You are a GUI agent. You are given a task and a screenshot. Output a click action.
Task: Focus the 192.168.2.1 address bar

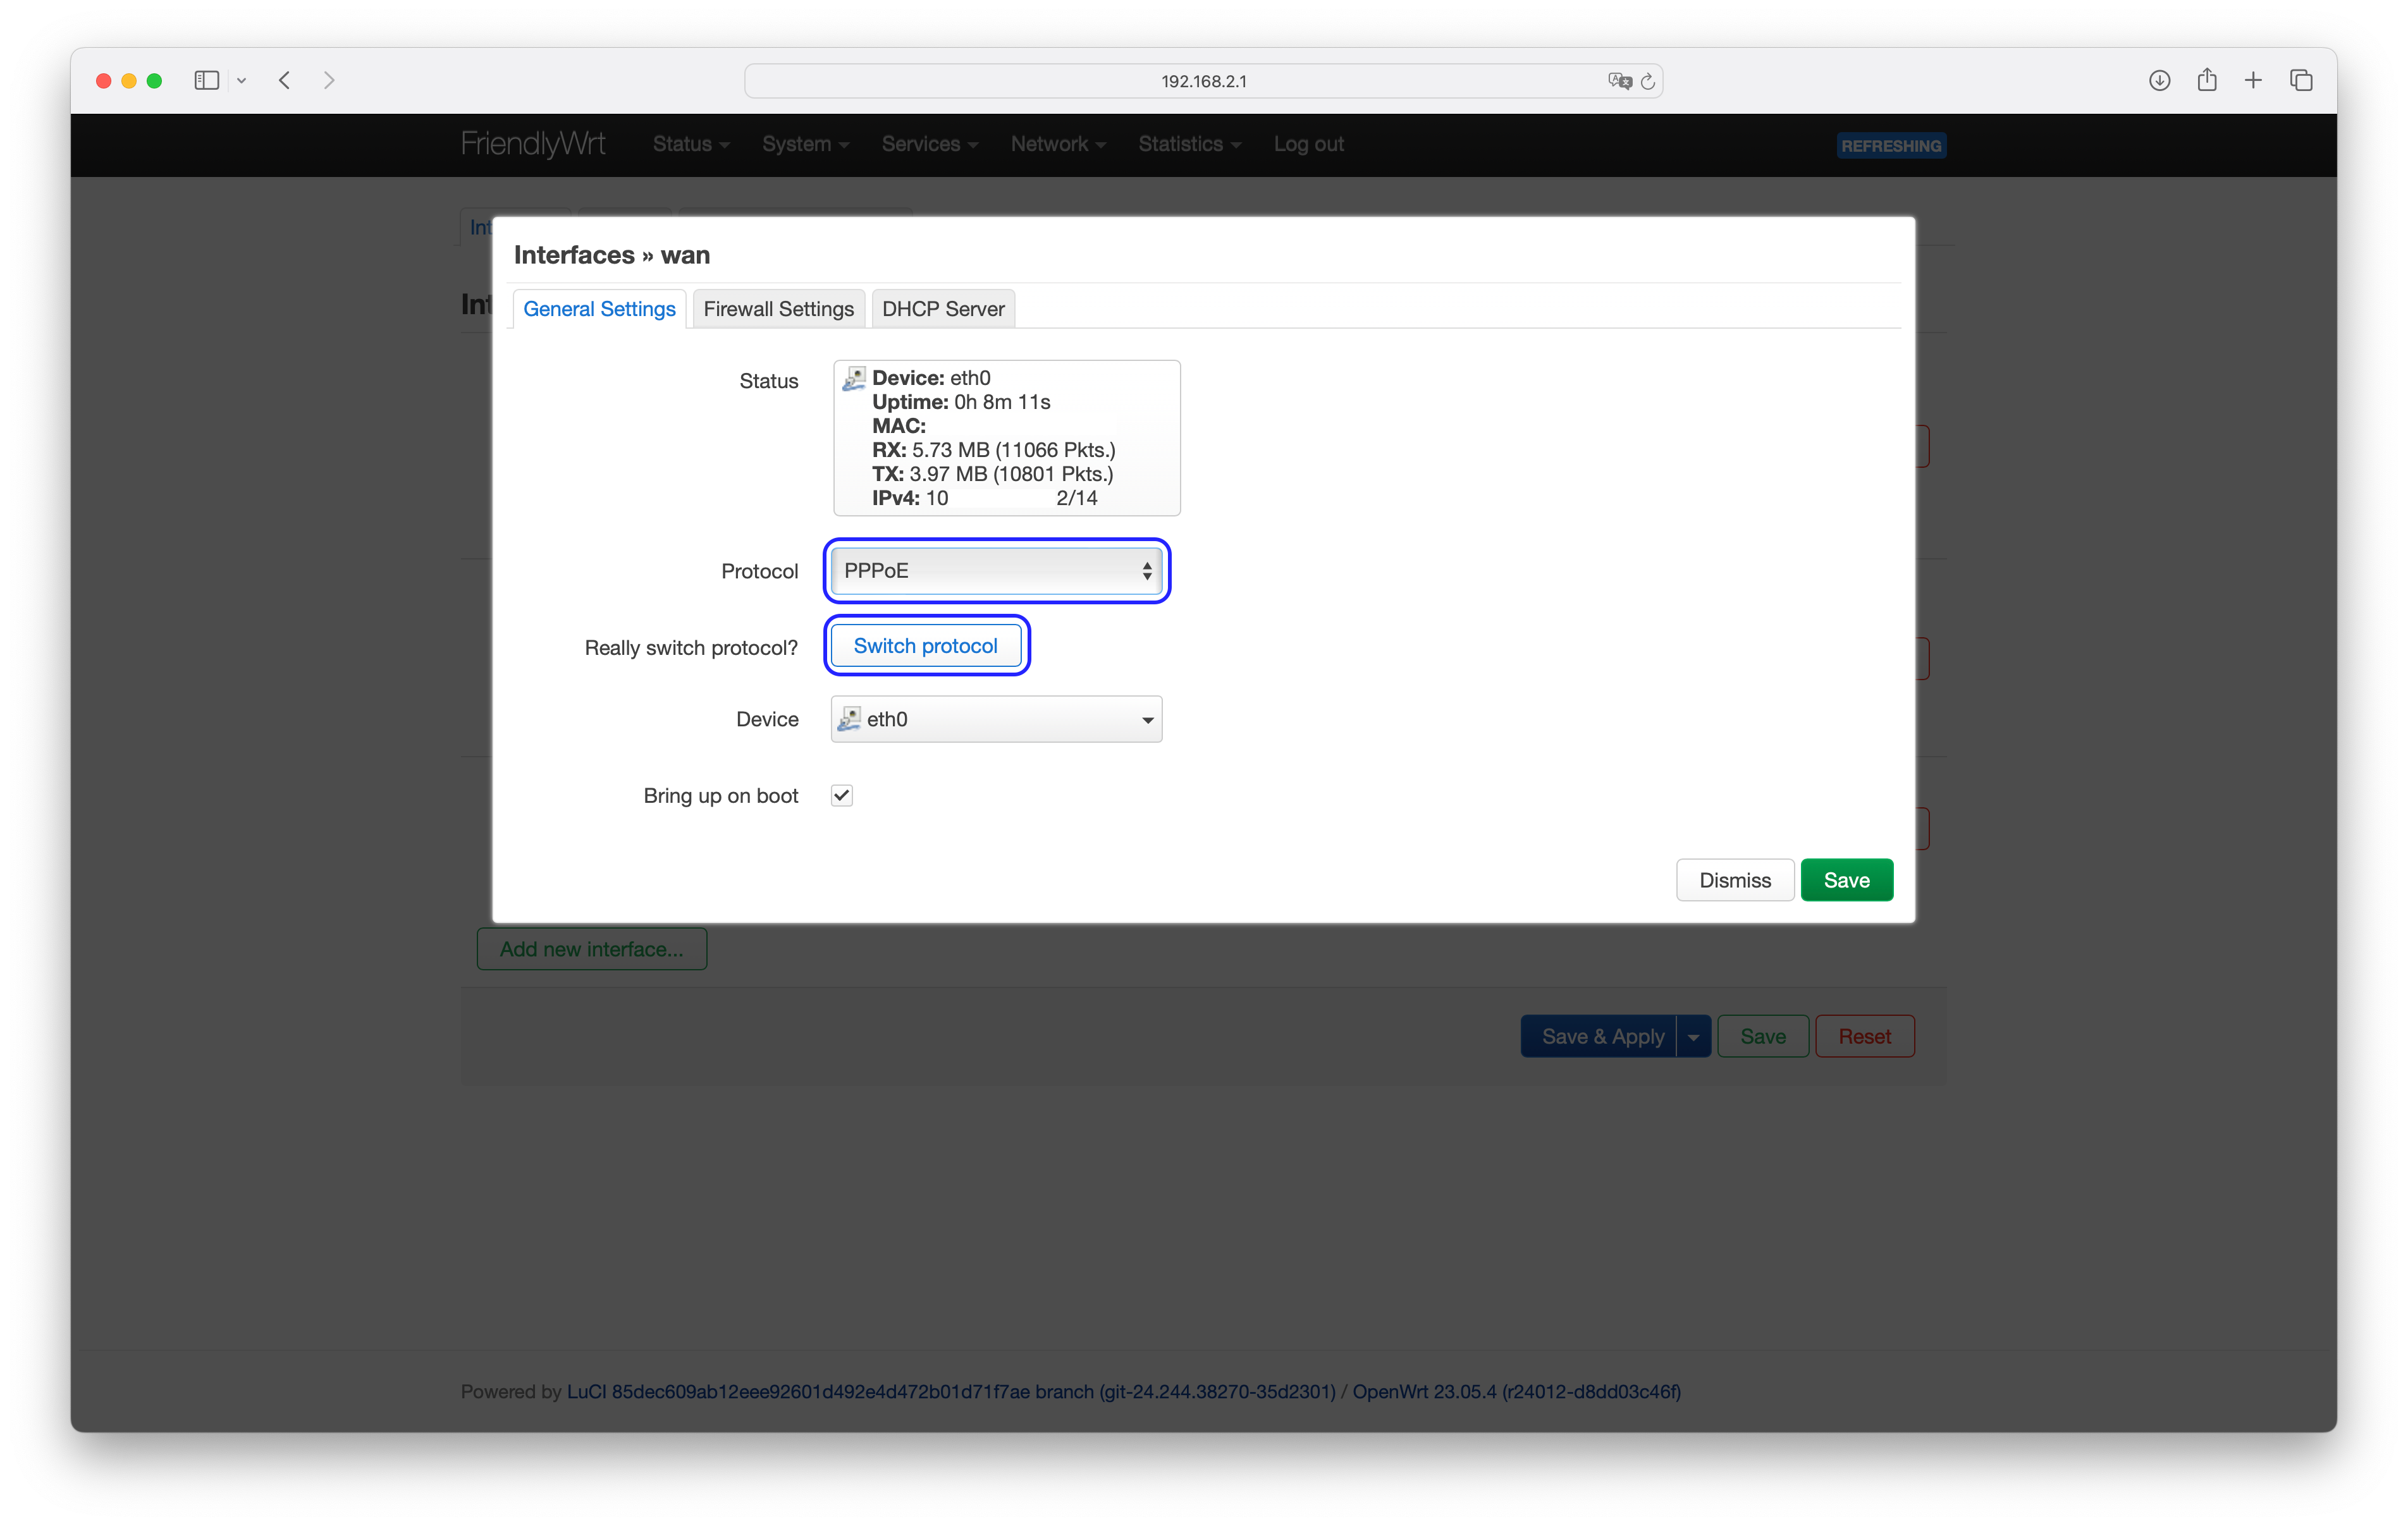[x=1203, y=81]
